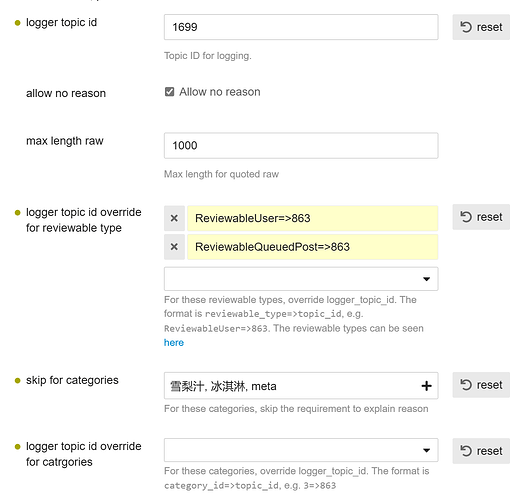The width and height of the screenshot is (530, 500).
Task: Open the reviewable type override dropdown
Action: [x=301, y=279]
